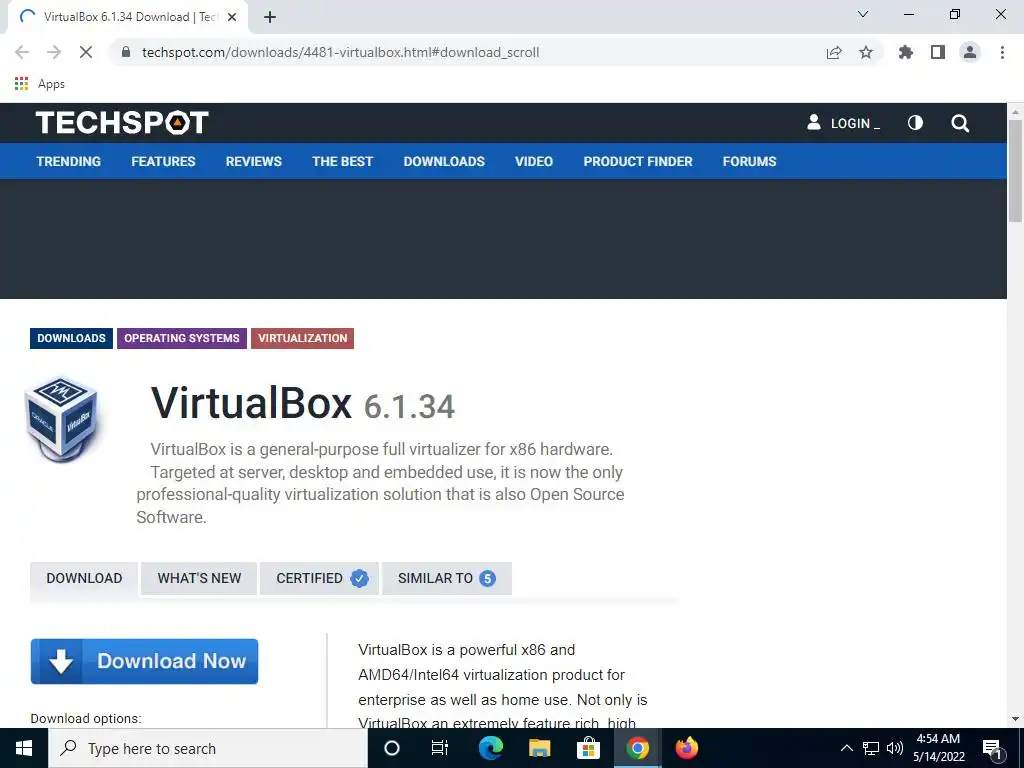Image resolution: width=1024 pixels, height=768 pixels.
Task: Open THE BEST menu item
Action: point(342,161)
